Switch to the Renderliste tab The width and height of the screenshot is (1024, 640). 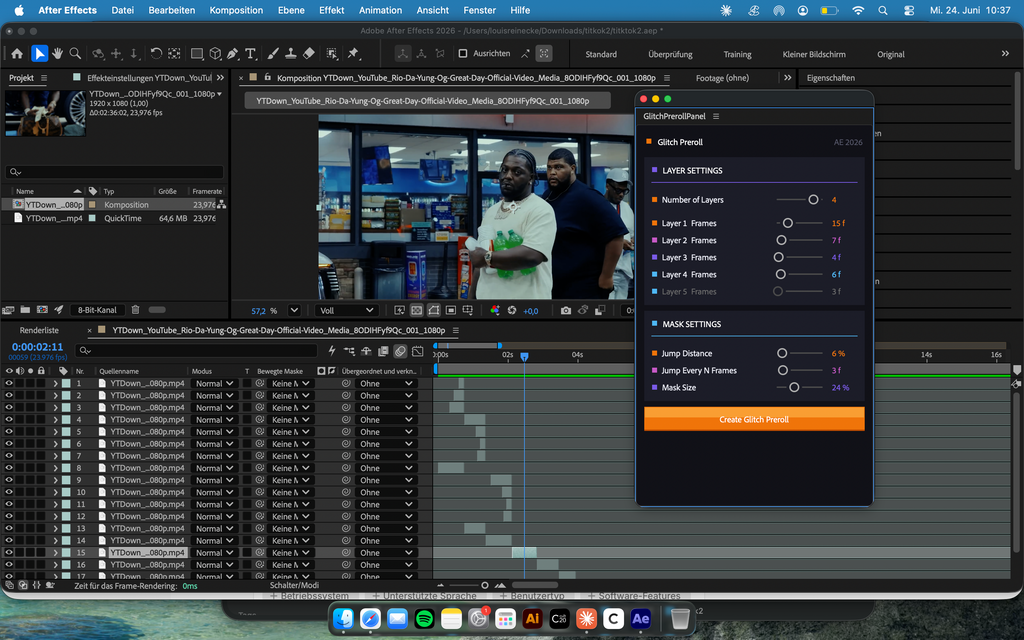click(39, 330)
